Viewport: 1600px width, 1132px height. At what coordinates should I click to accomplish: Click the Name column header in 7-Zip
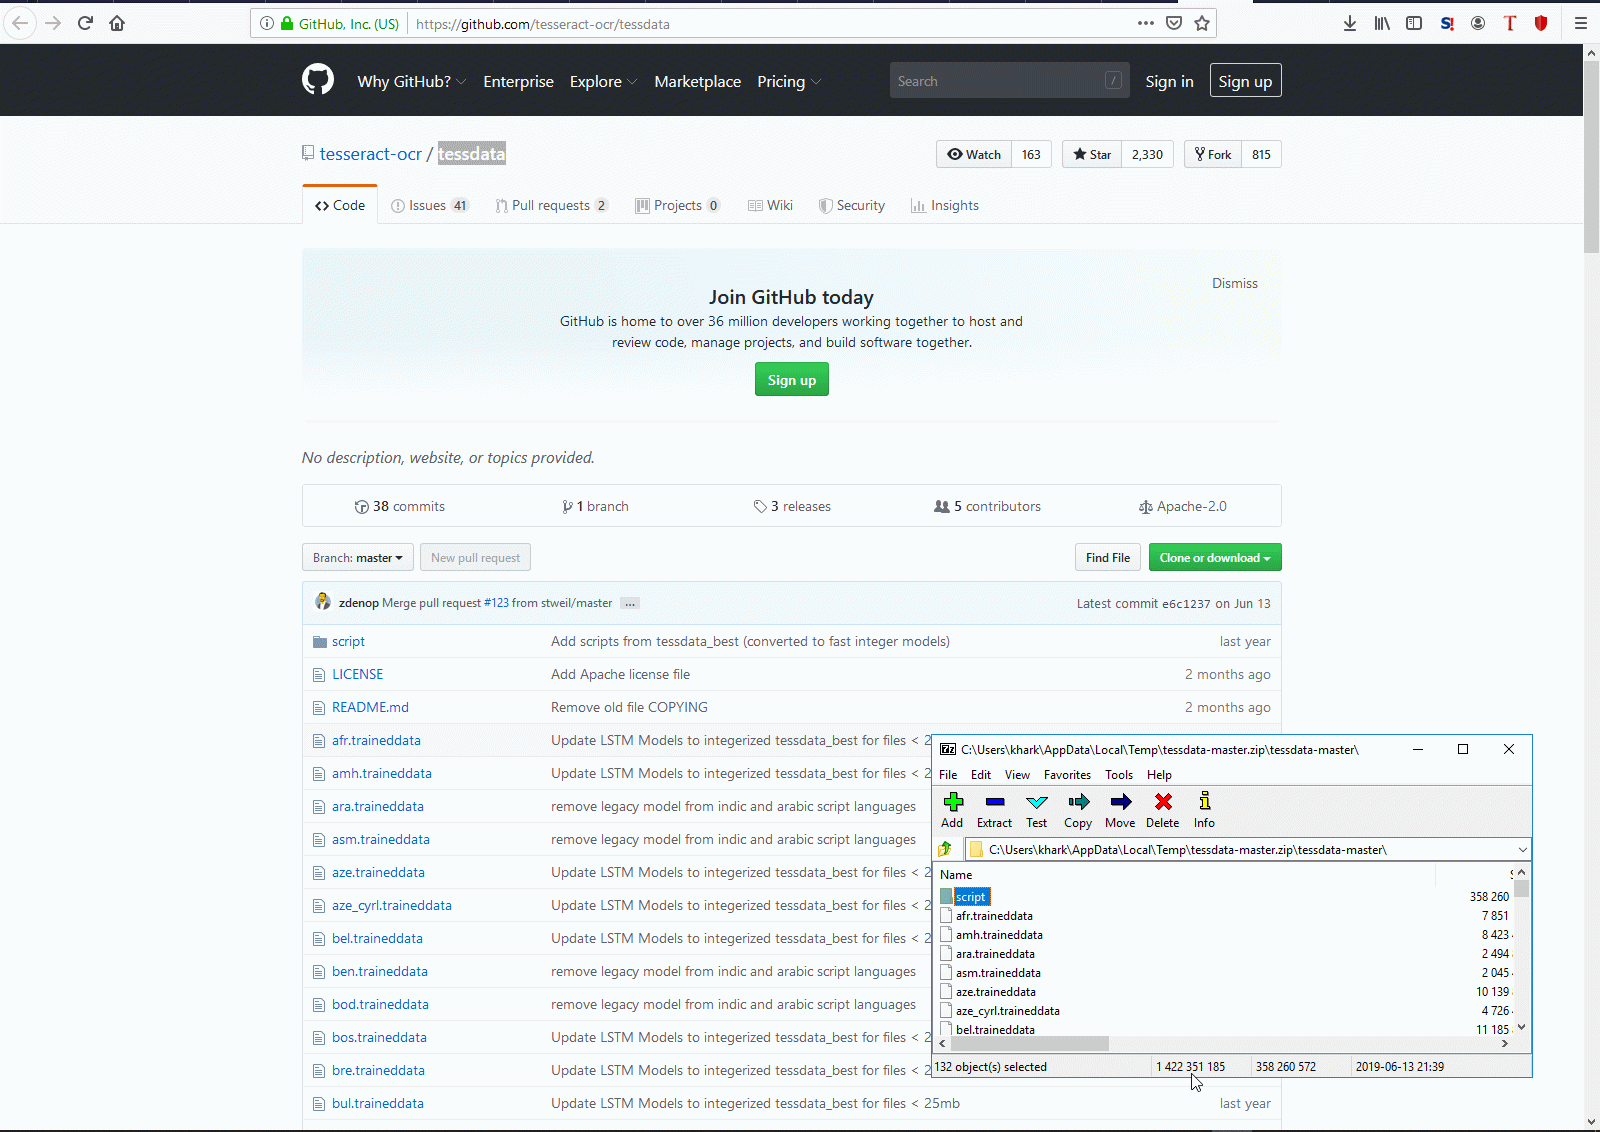(x=956, y=875)
